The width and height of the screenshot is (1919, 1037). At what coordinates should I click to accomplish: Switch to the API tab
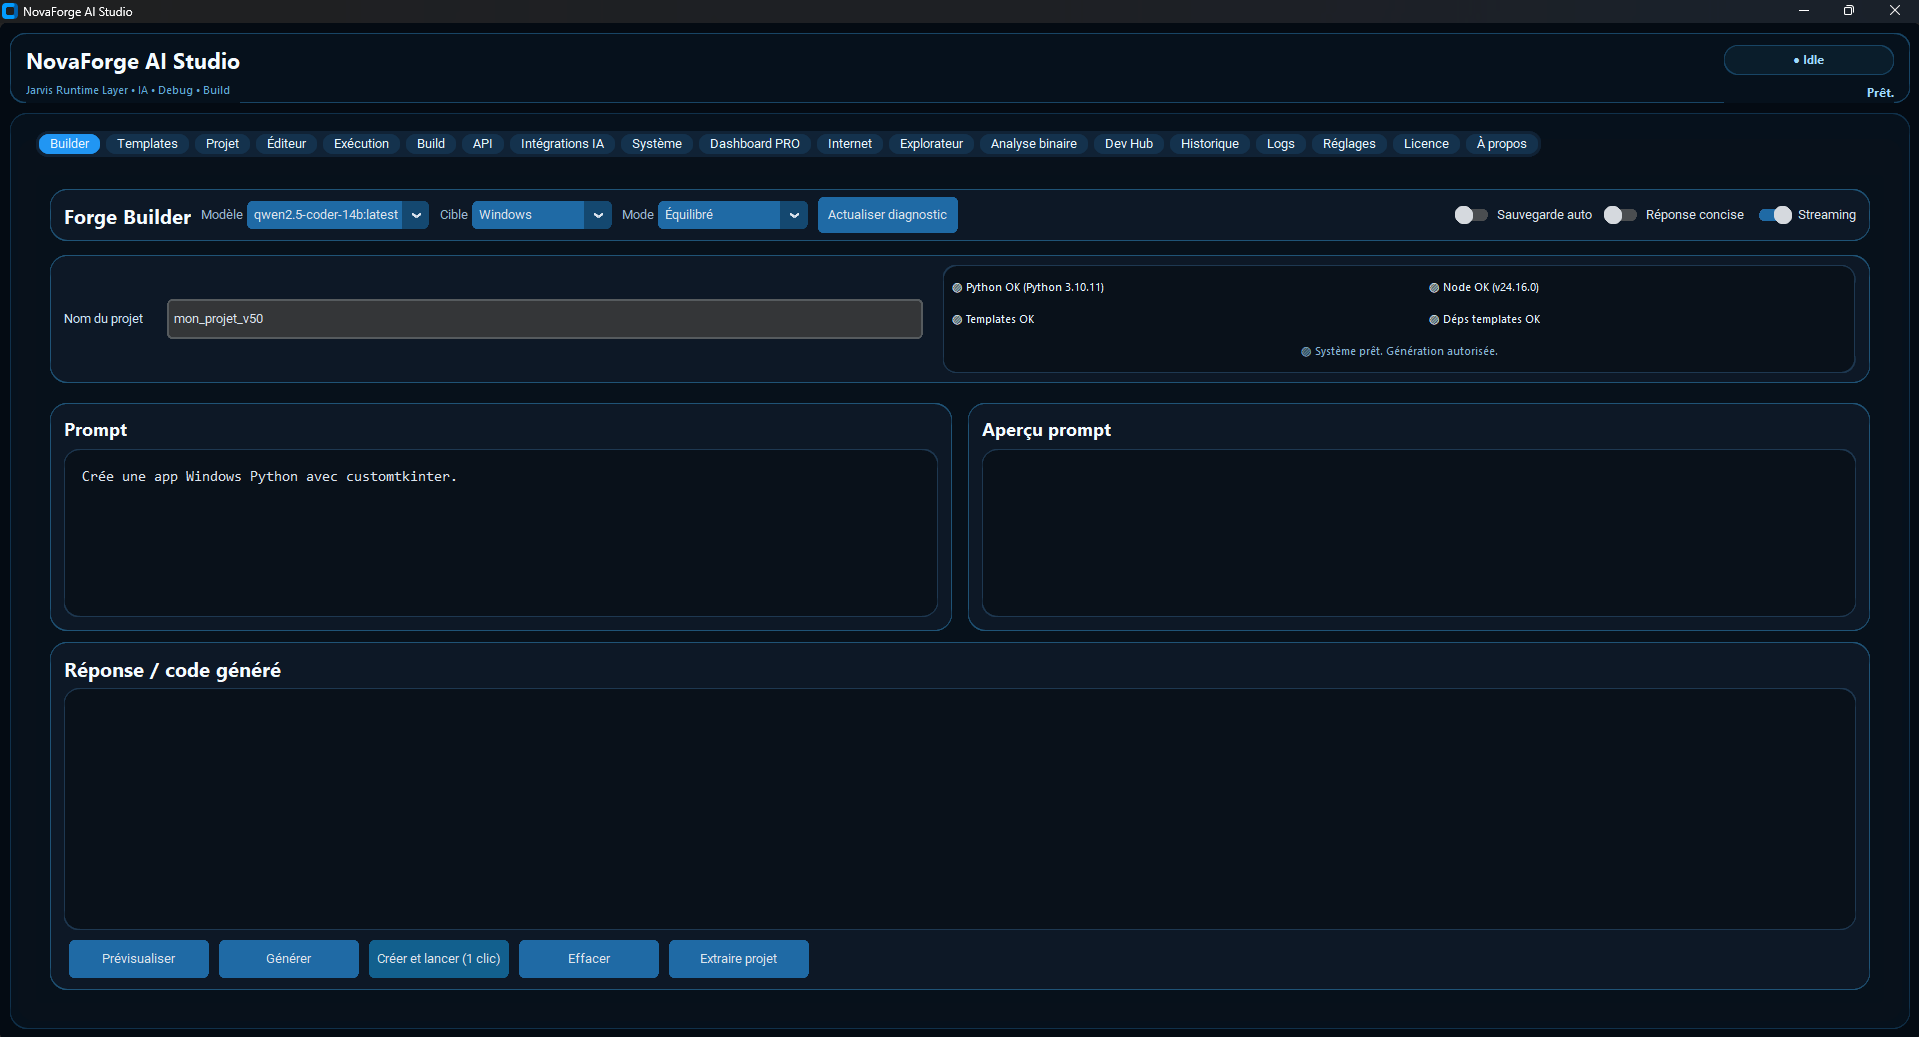point(483,144)
